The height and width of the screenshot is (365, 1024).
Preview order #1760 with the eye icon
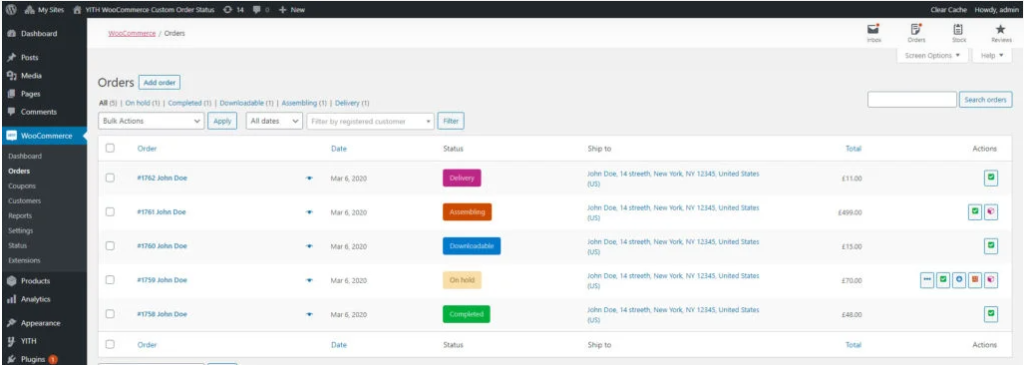tap(310, 246)
